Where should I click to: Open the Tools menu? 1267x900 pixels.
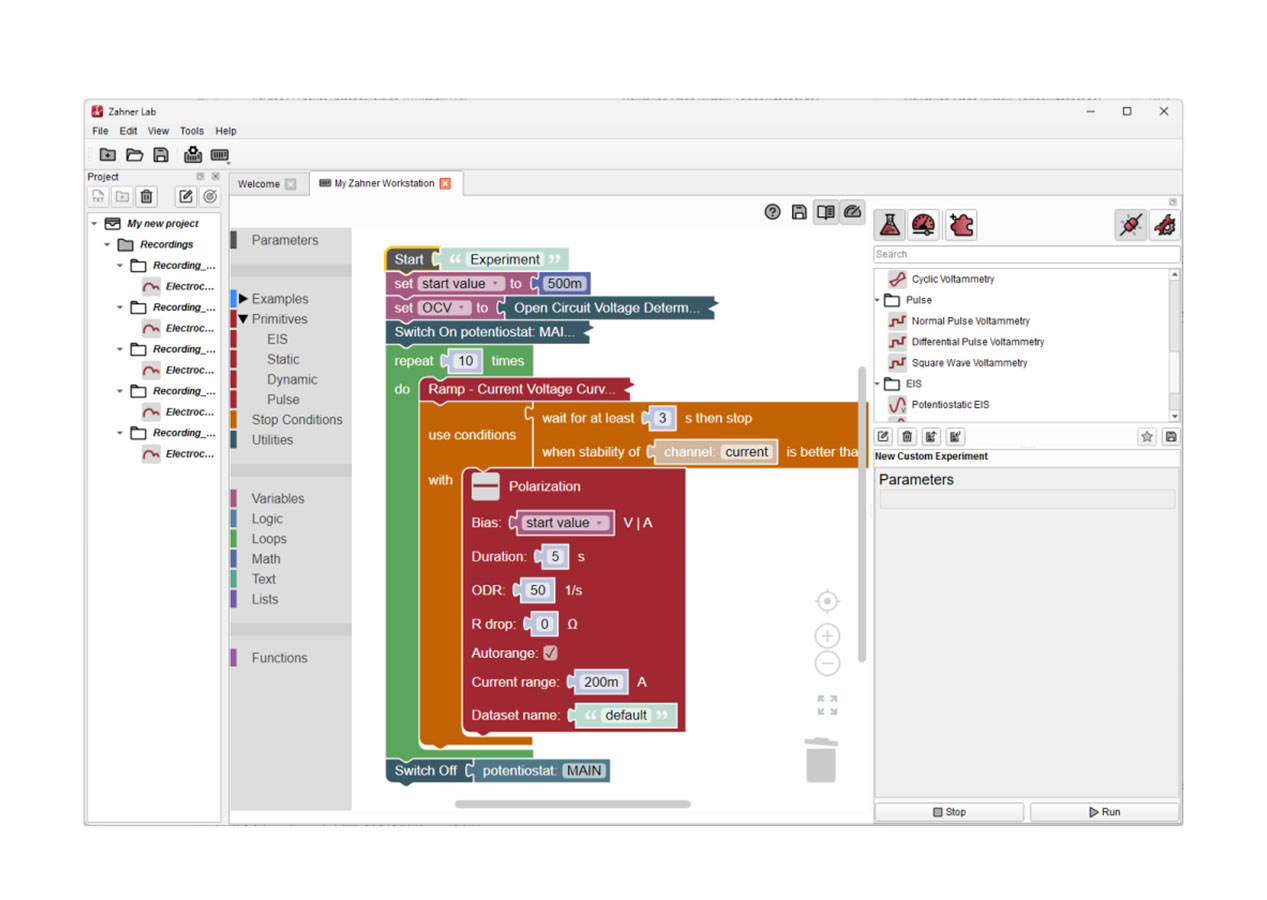pyautogui.click(x=191, y=131)
